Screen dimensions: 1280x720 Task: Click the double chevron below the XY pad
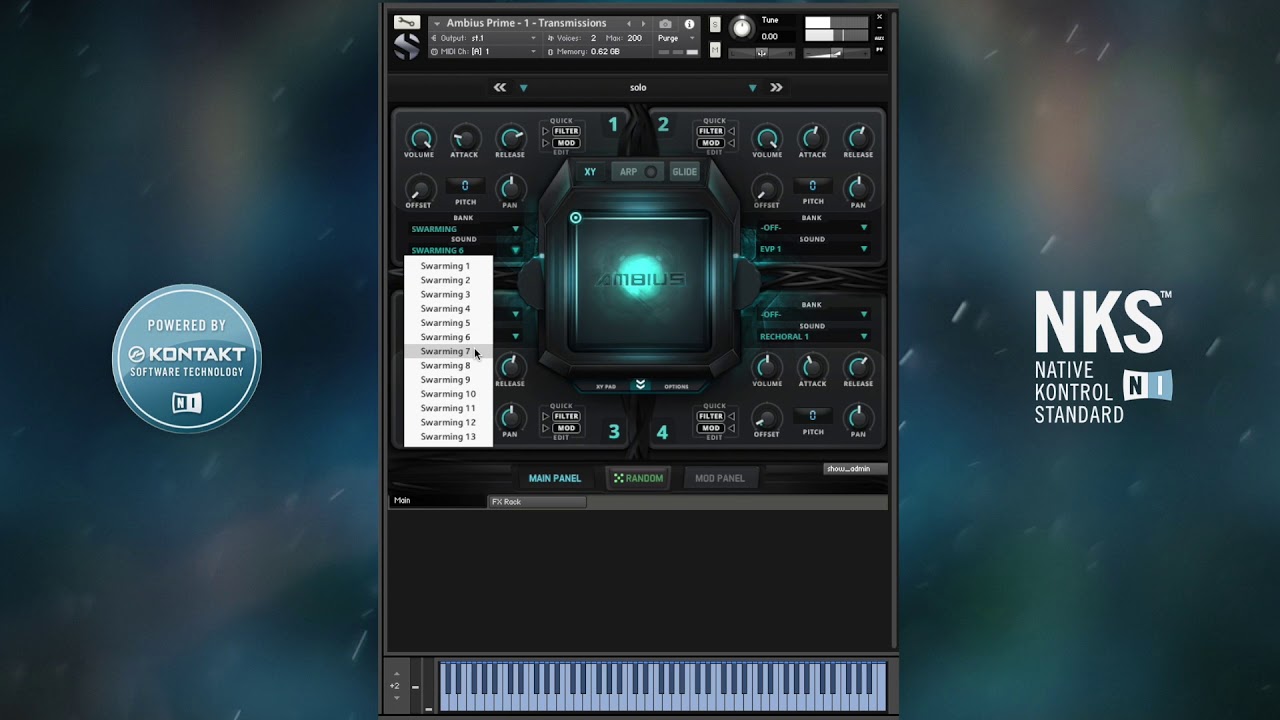[641, 385]
